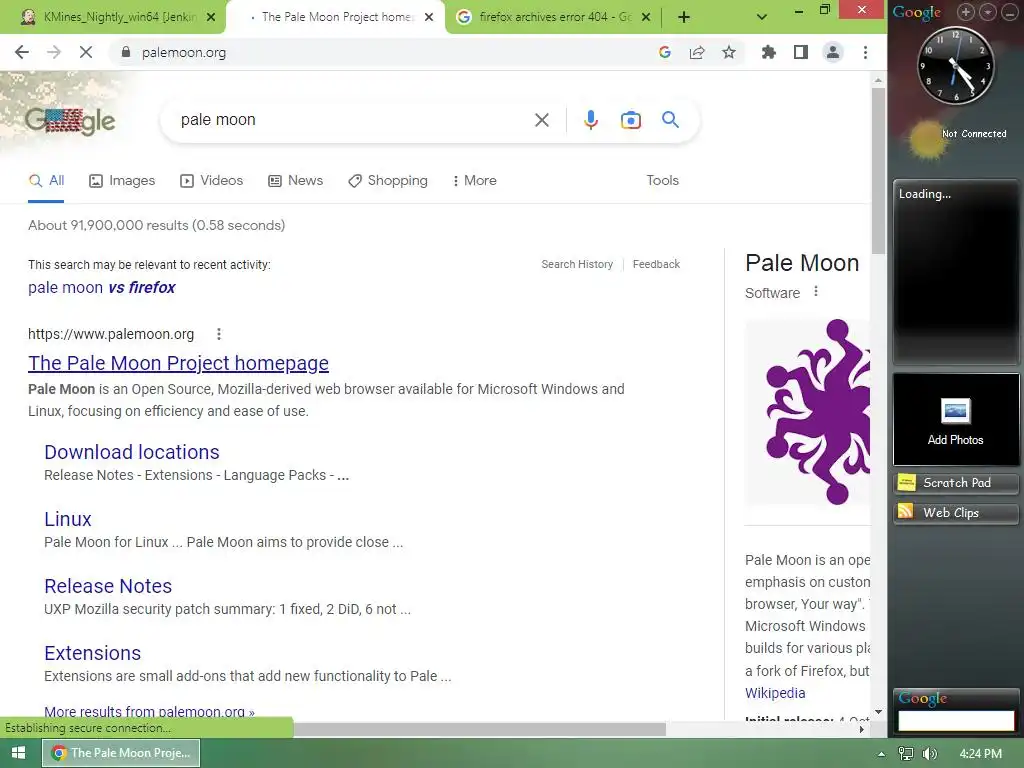
Task: Go back to the previous page
Action: 22,52
